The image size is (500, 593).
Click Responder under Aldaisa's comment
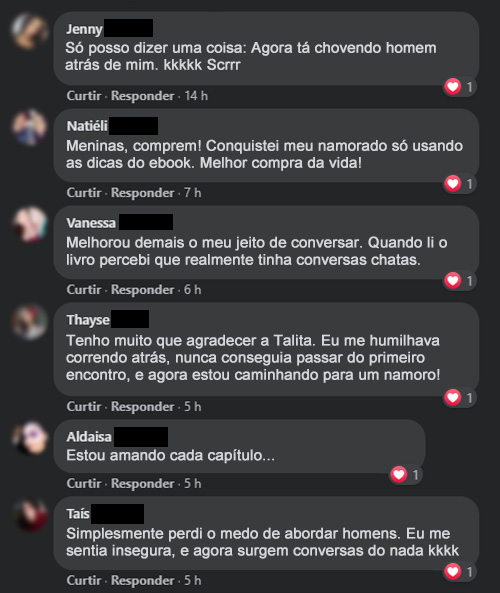coord(143,483)
